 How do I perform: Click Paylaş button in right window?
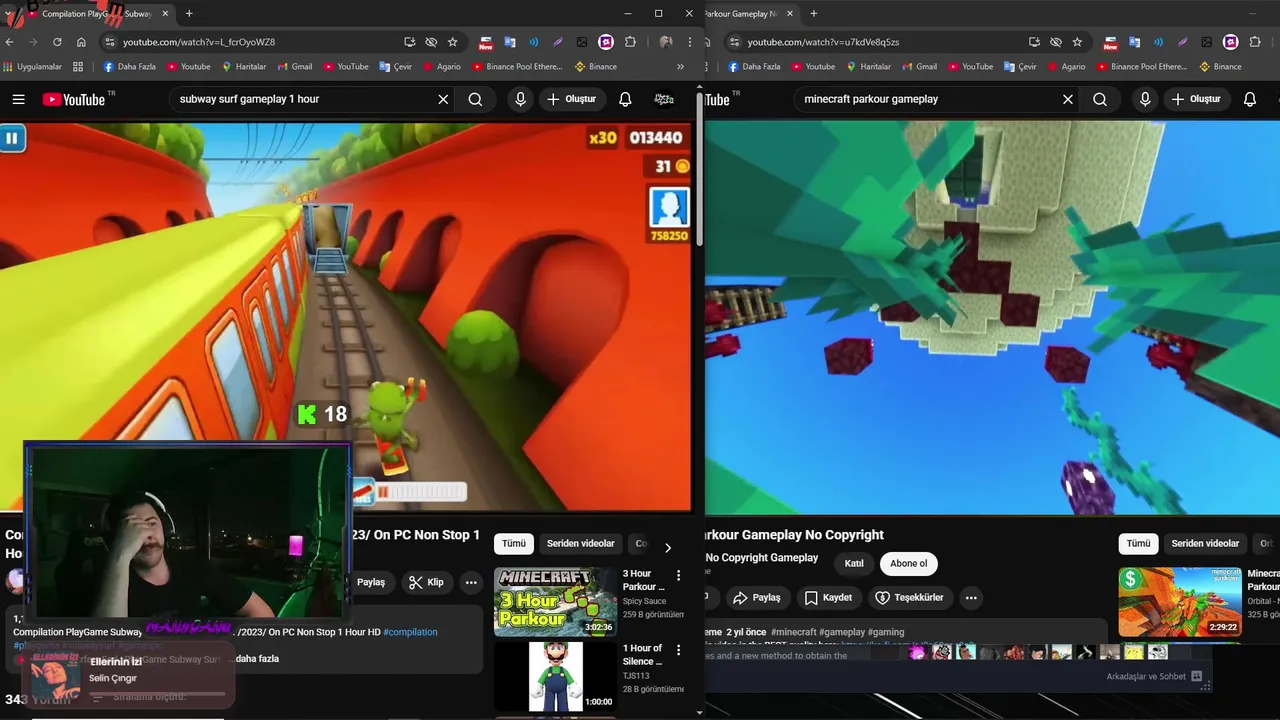click(x=756, y=598)
